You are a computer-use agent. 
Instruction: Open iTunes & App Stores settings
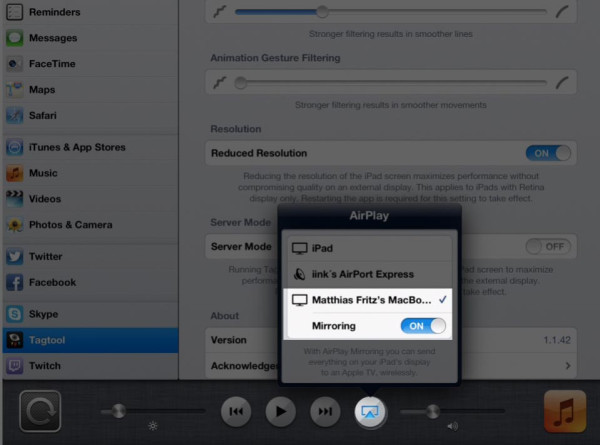coord(77,147)
